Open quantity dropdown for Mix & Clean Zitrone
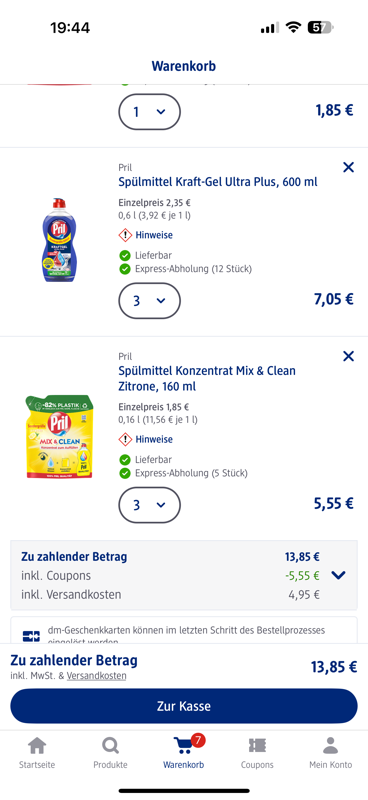This screenshot has height=800, width=368. (150, 505)
